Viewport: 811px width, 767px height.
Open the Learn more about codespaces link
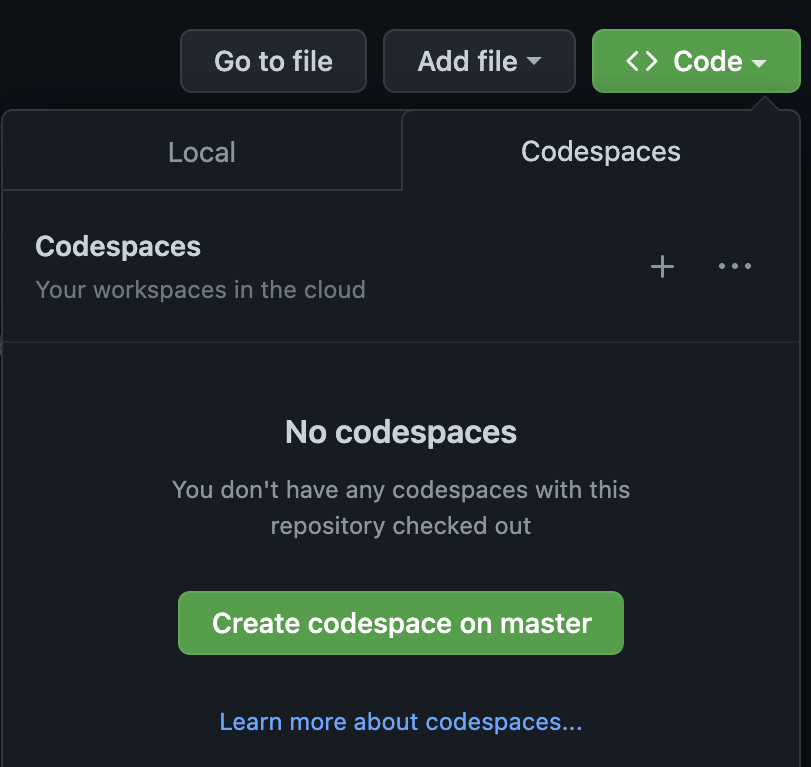[401, 721]
